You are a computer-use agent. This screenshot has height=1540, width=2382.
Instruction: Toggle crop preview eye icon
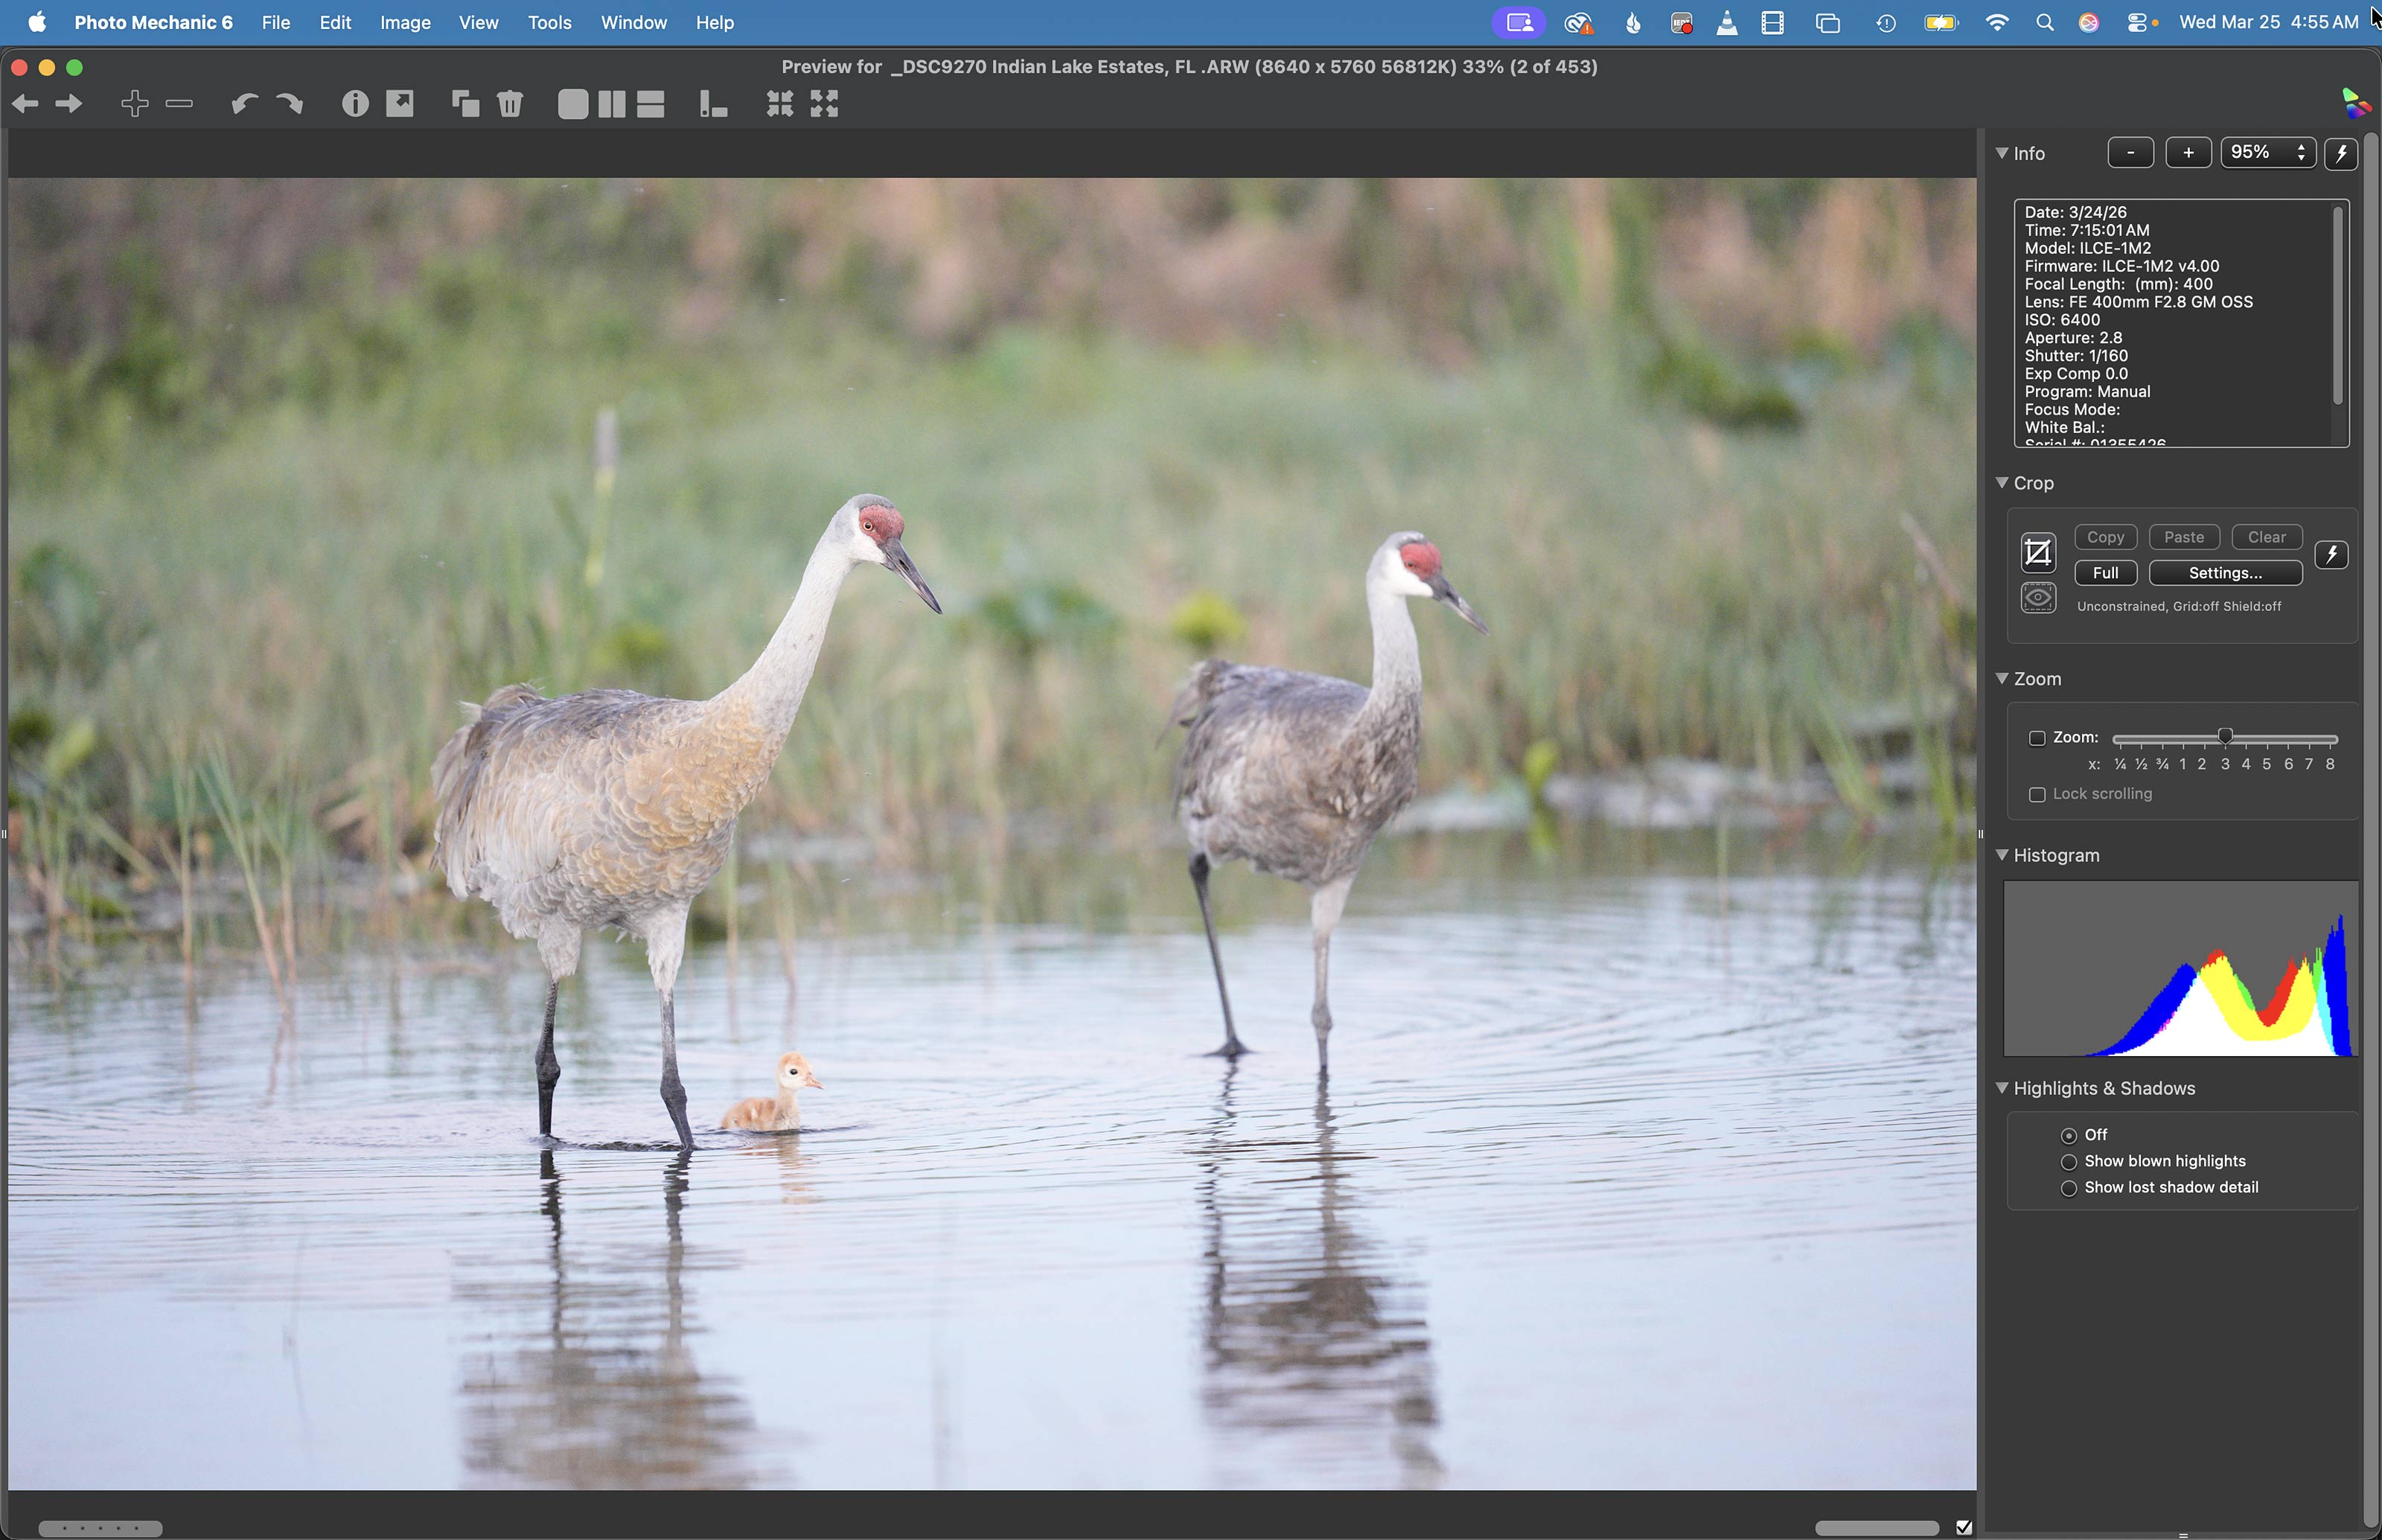(2037, 598)
